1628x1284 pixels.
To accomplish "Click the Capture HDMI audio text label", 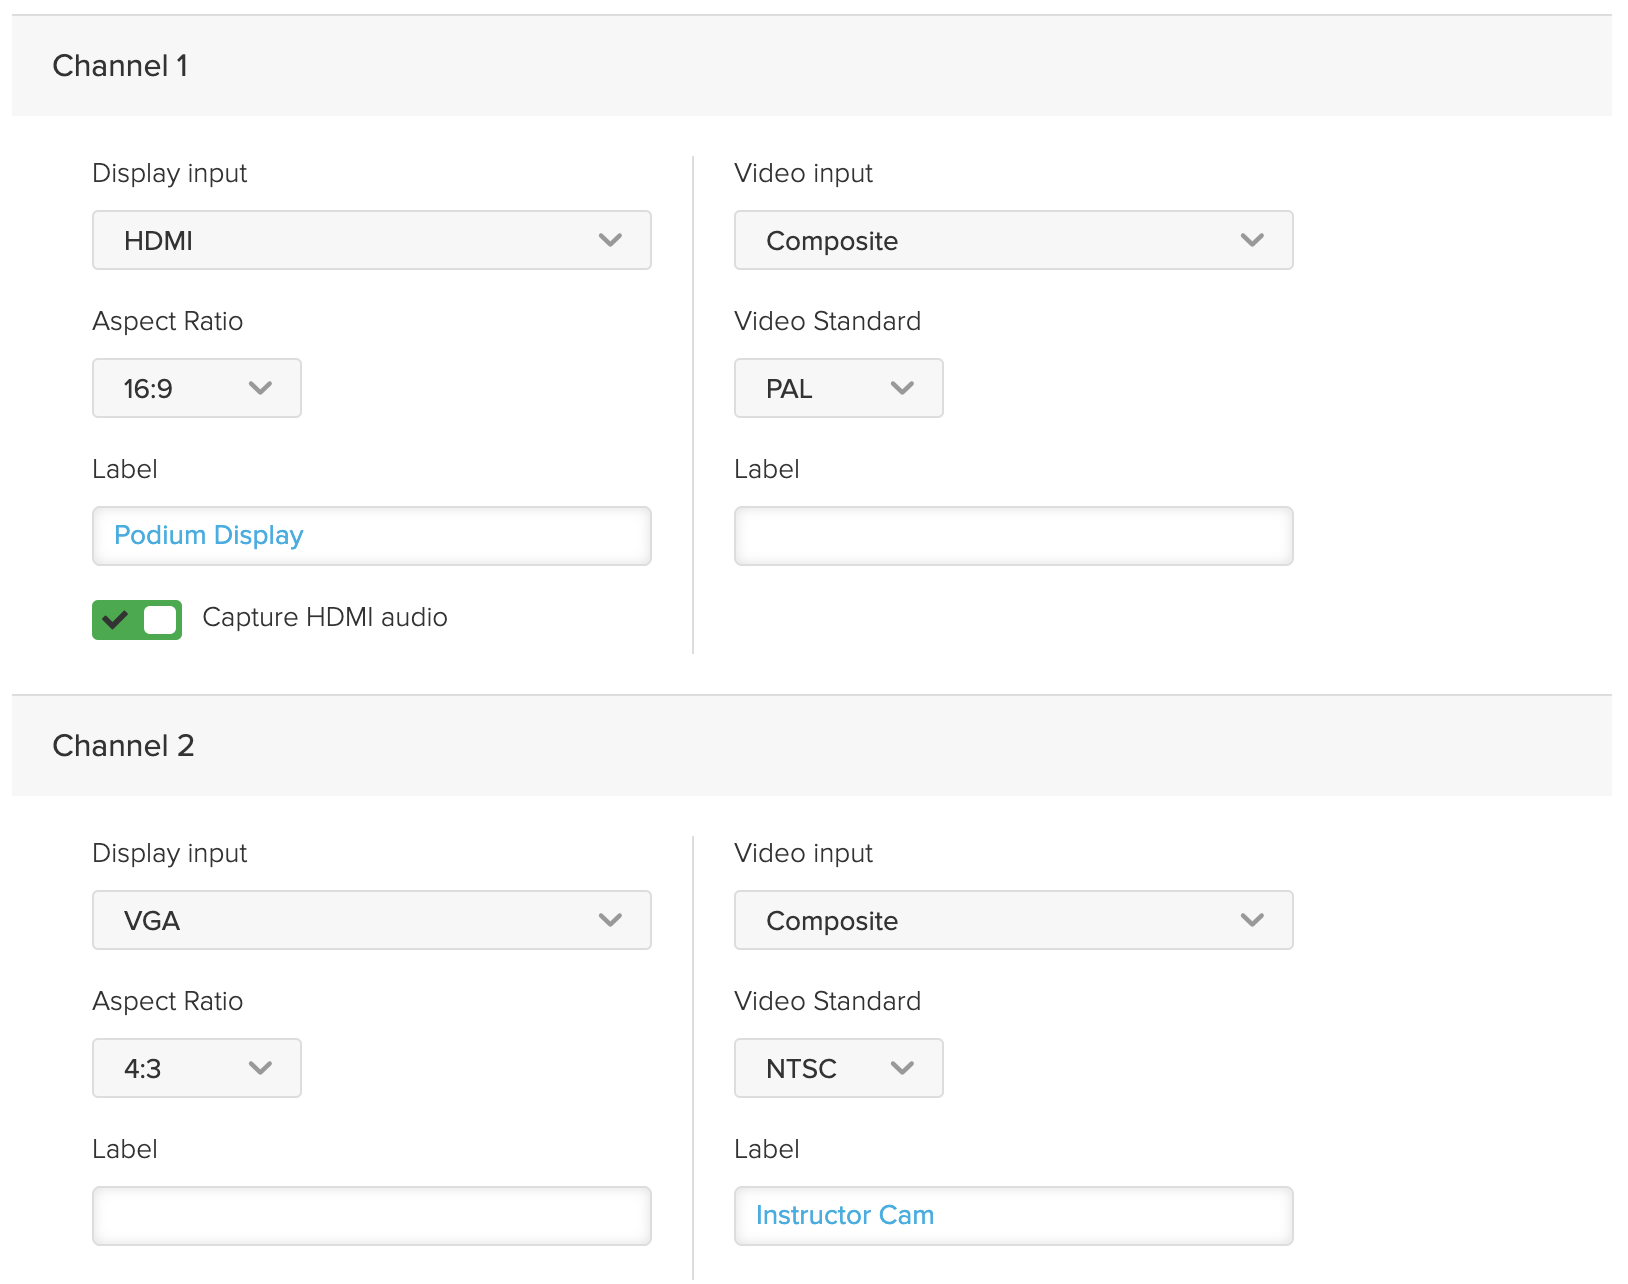I will tap(324, 618).
